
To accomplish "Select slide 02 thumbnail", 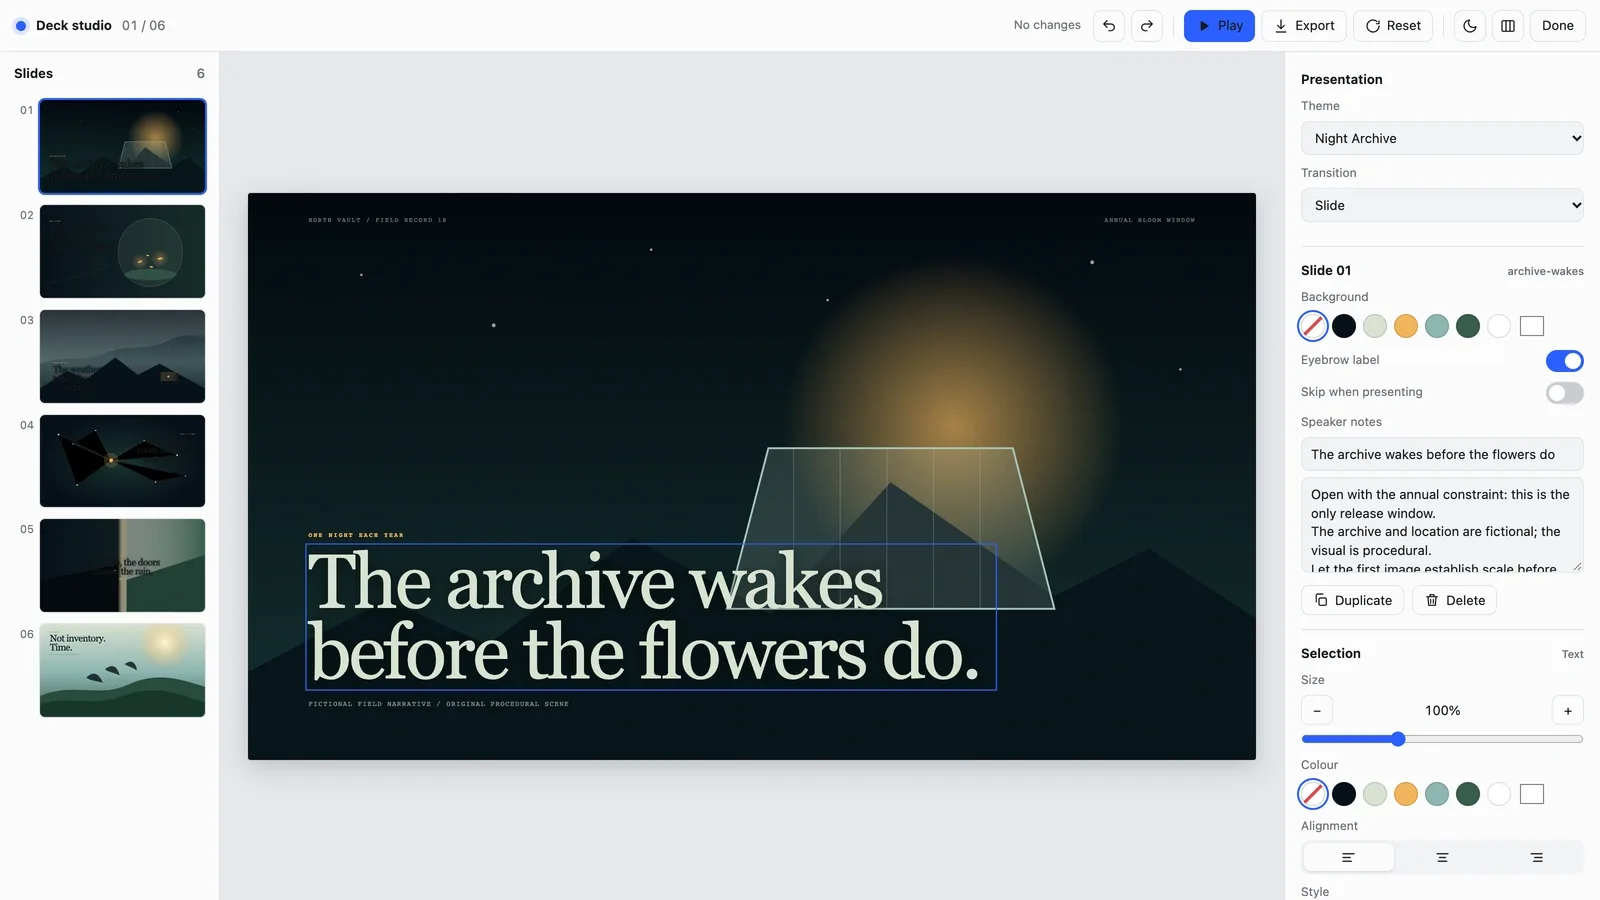I will tap(122, 251).
